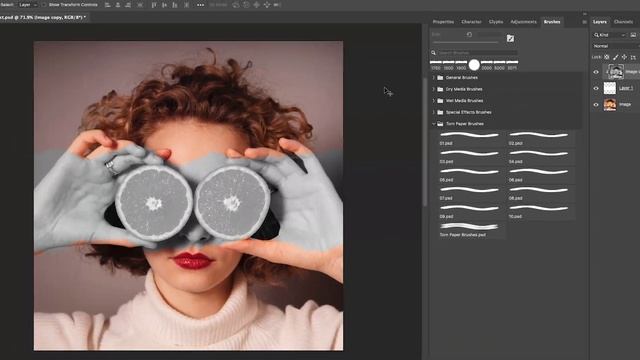Screen dimensions: 640x360
Task: Click the General Brushes folder icon
Action: 440,78
